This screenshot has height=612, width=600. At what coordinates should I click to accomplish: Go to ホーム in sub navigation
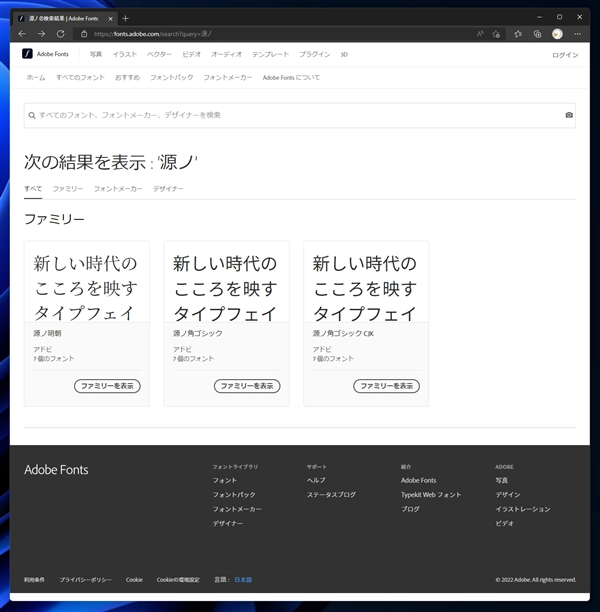pos(36,77)
